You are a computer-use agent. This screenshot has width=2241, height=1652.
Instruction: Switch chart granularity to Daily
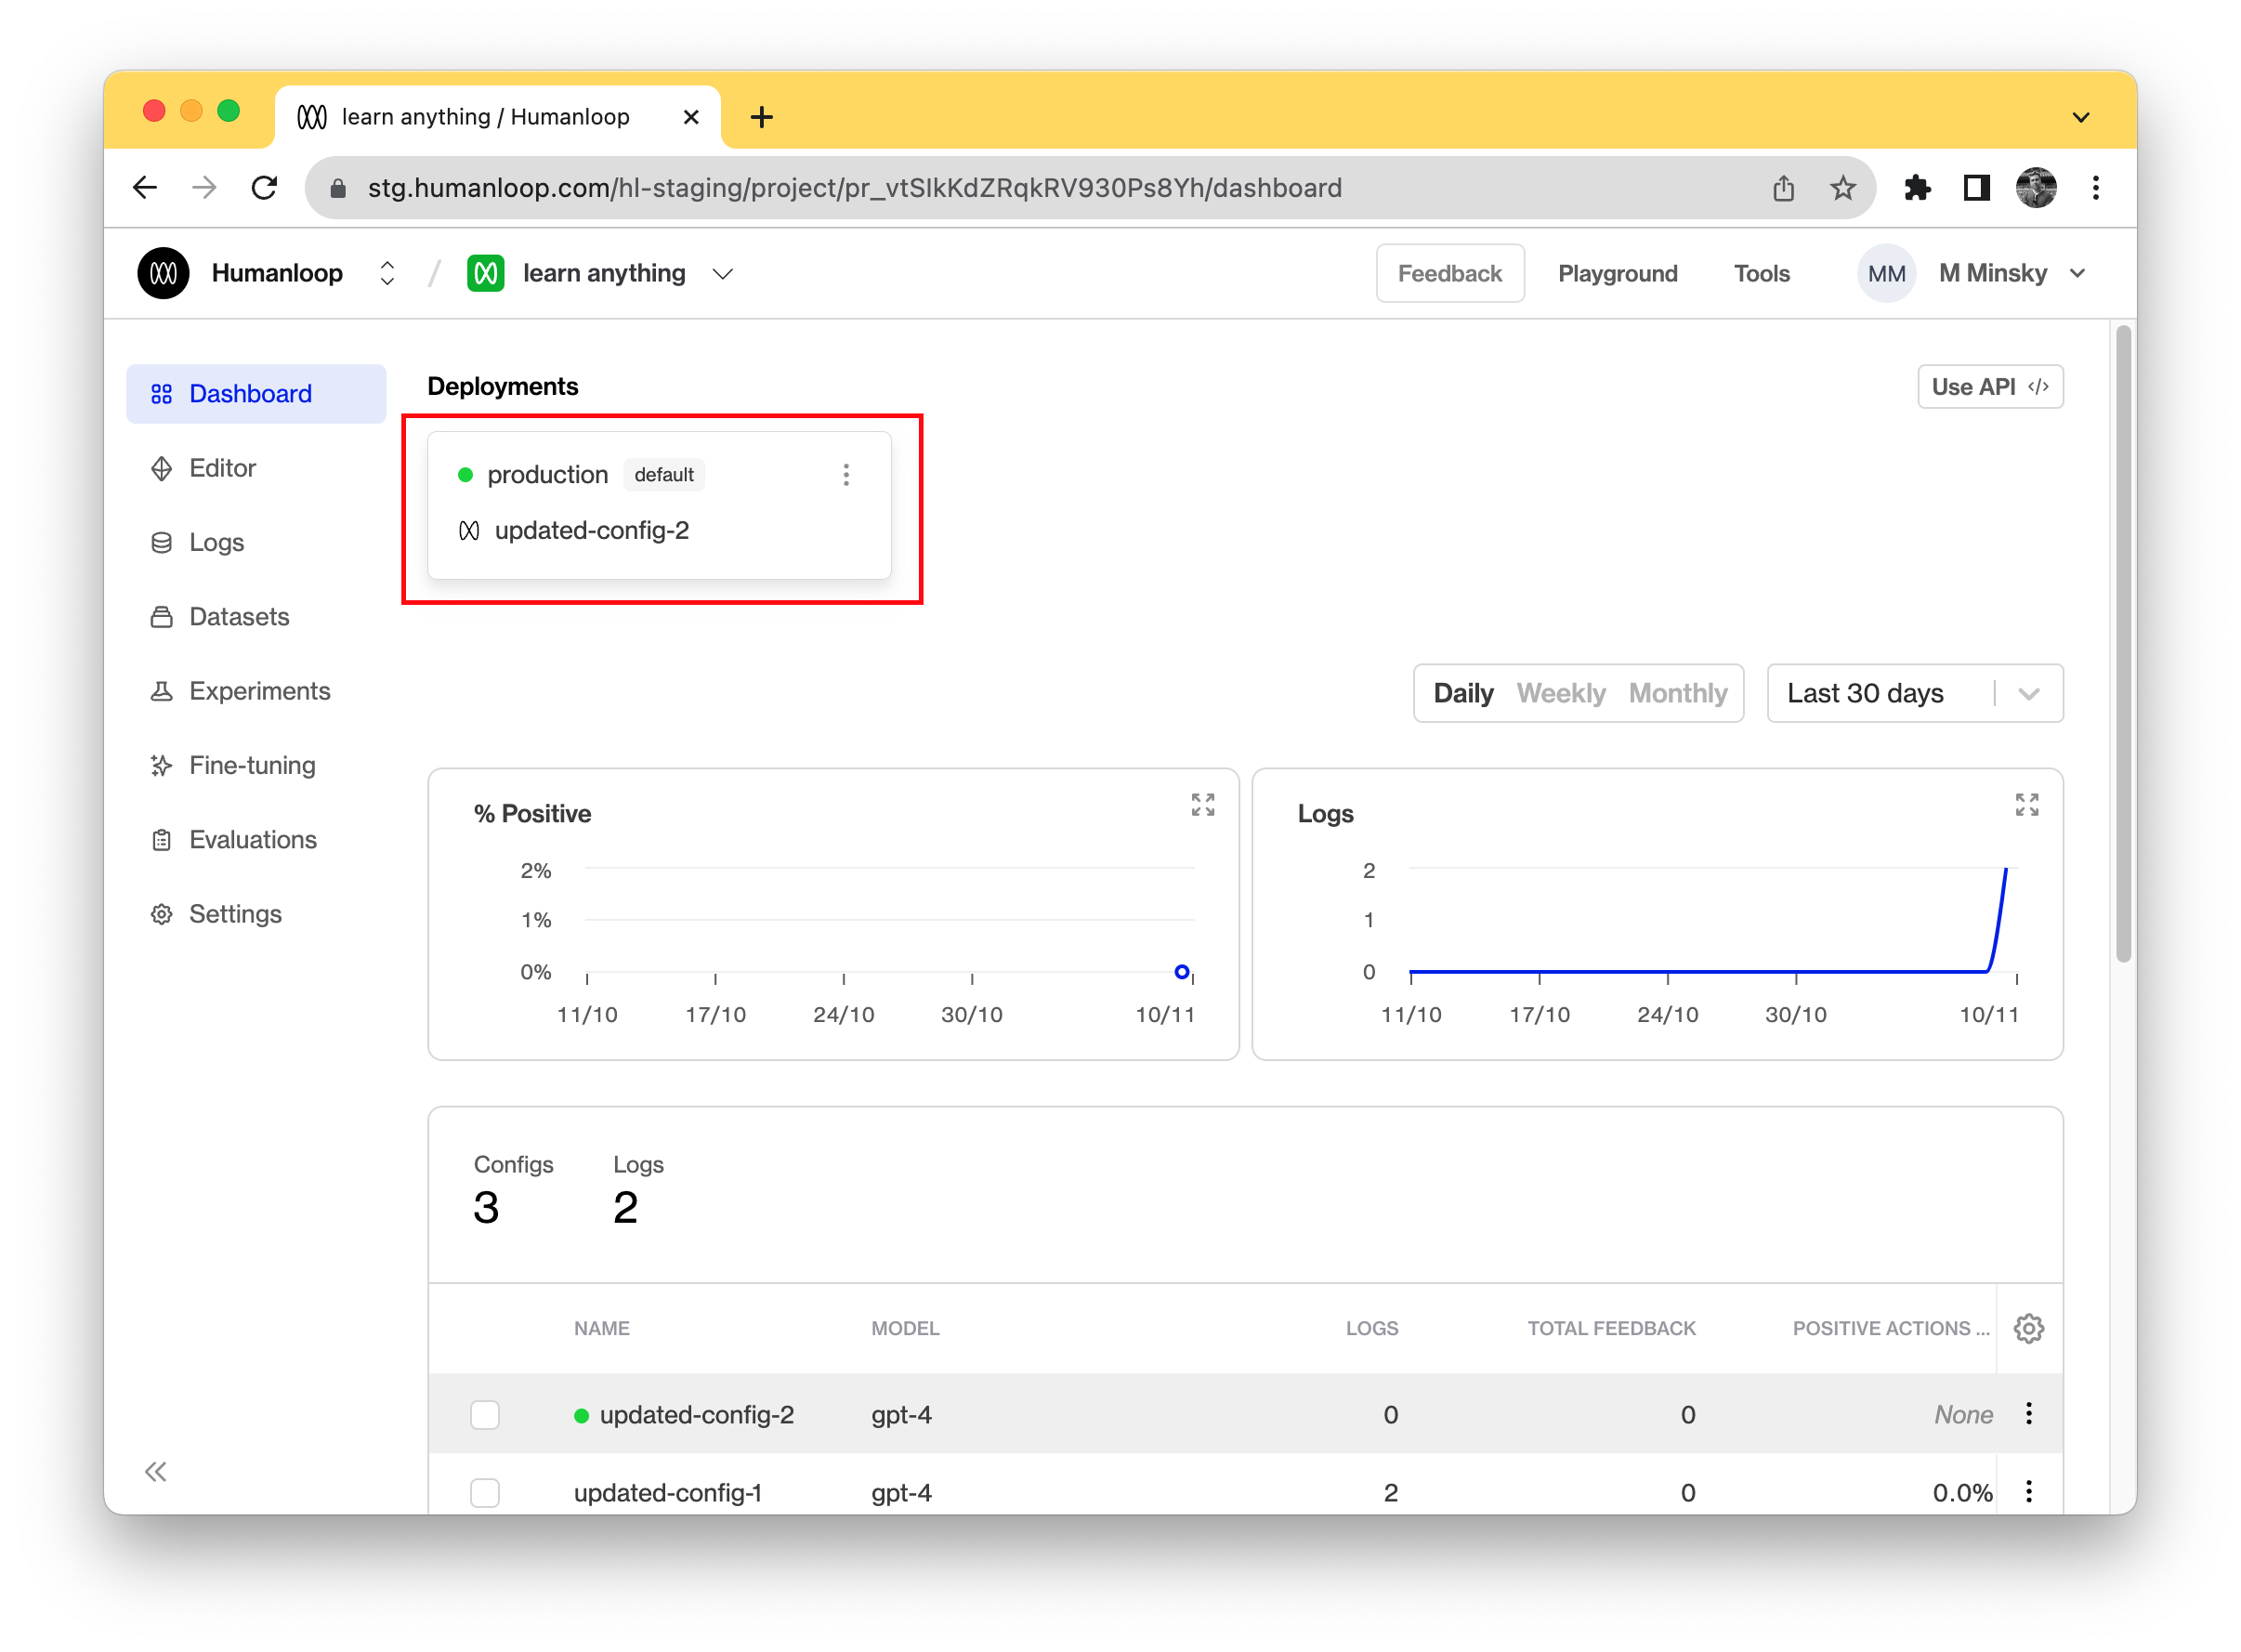[1462, 693]
